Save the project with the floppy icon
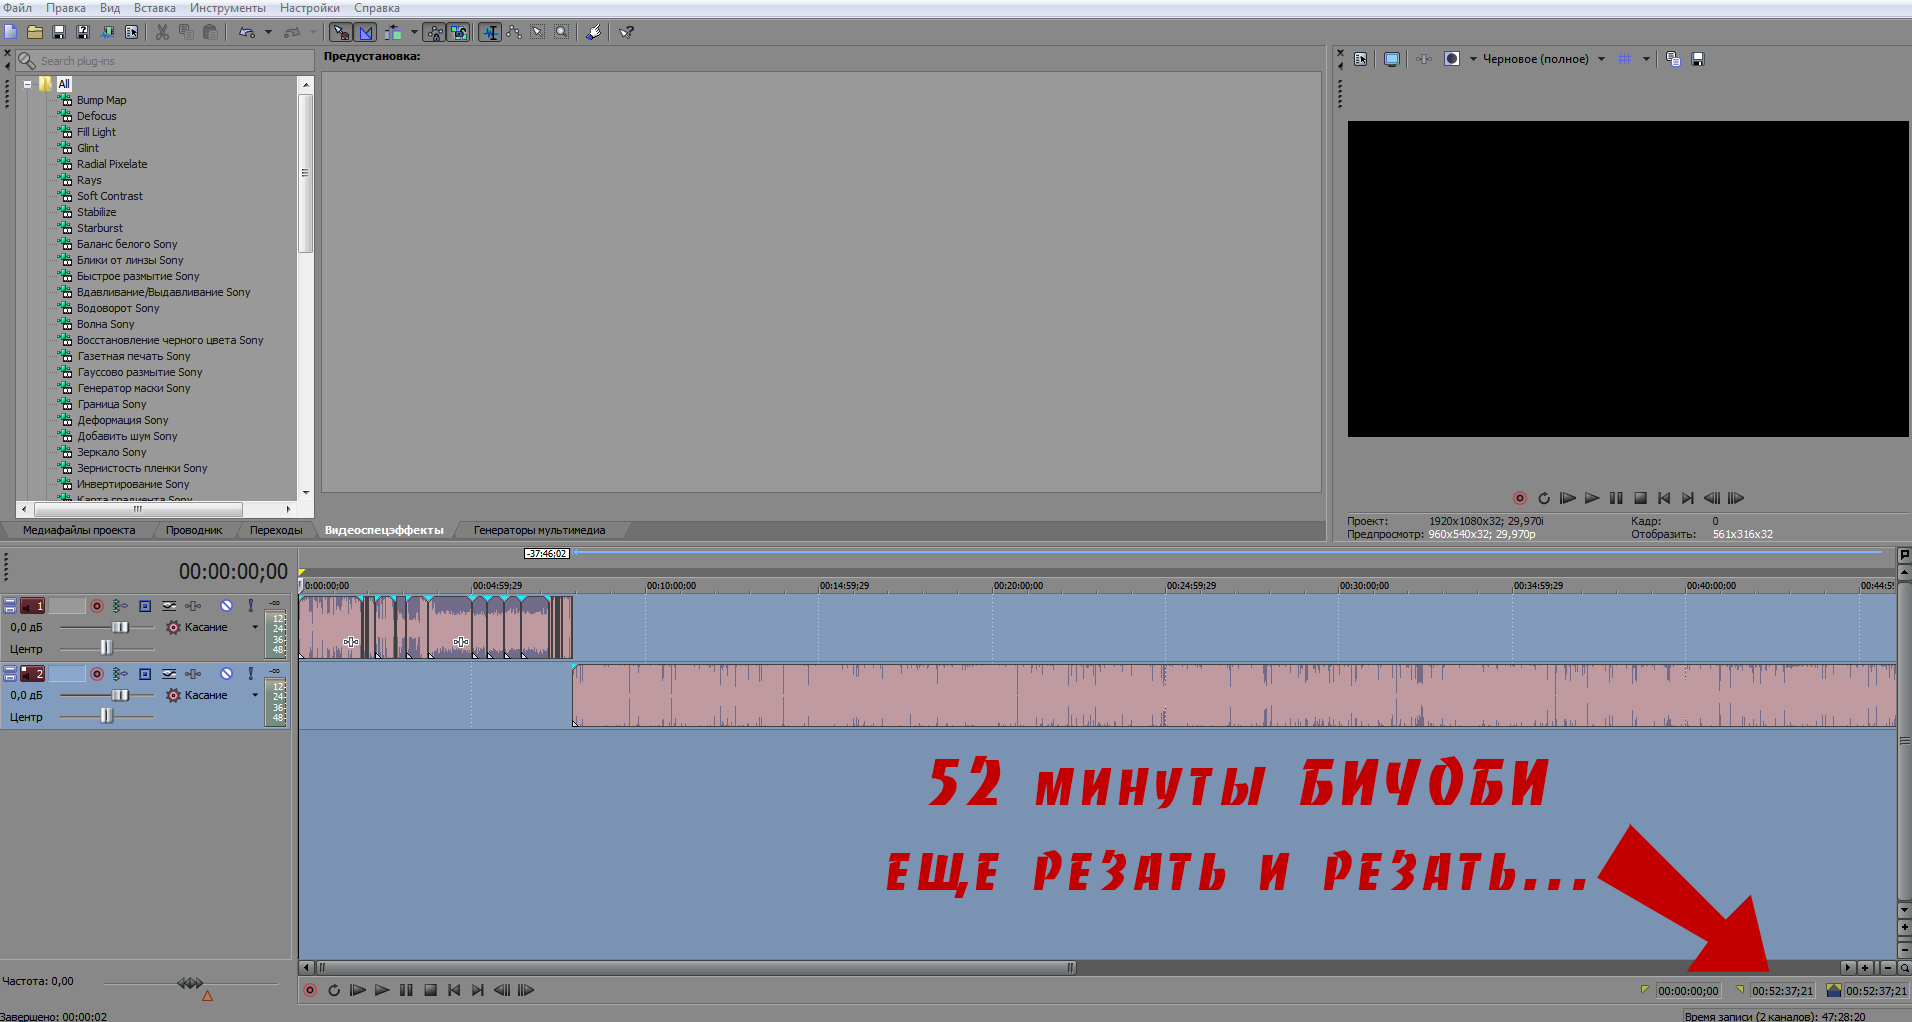This screenshot has width=1912, height=1022. (x=59, y=32)
